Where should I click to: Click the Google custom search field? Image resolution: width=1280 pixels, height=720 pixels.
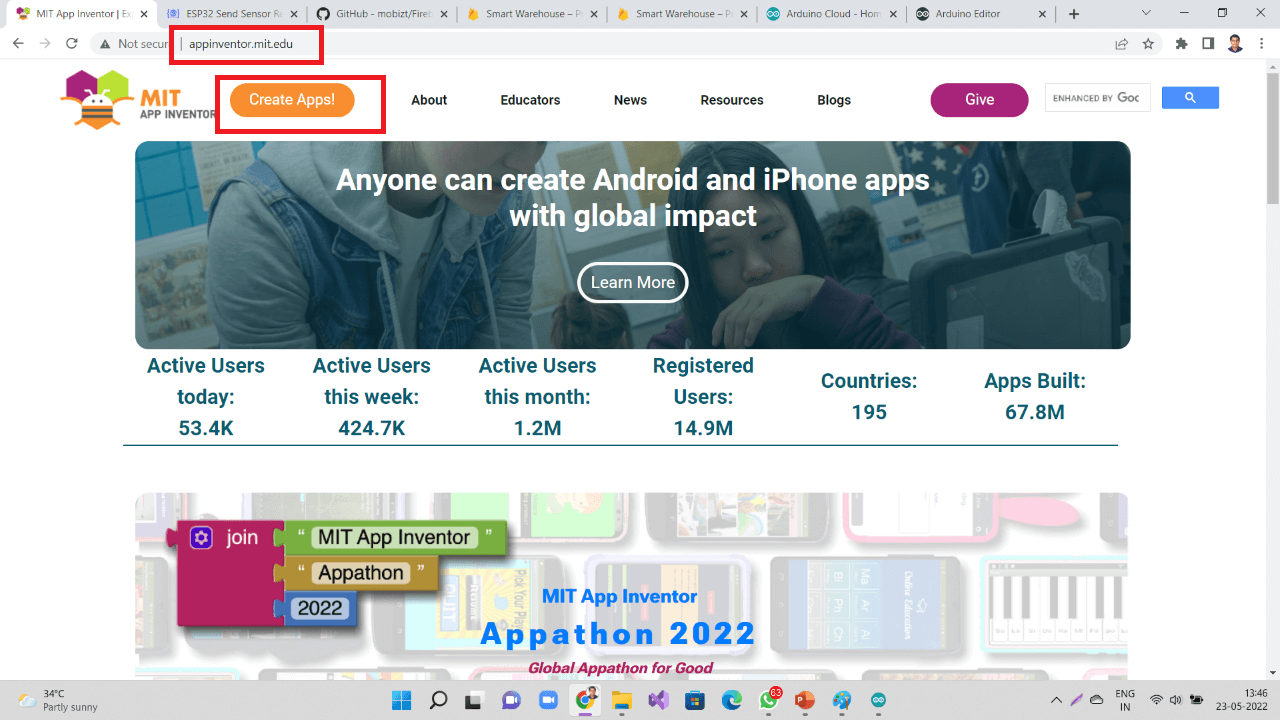tap(1098, 98)
